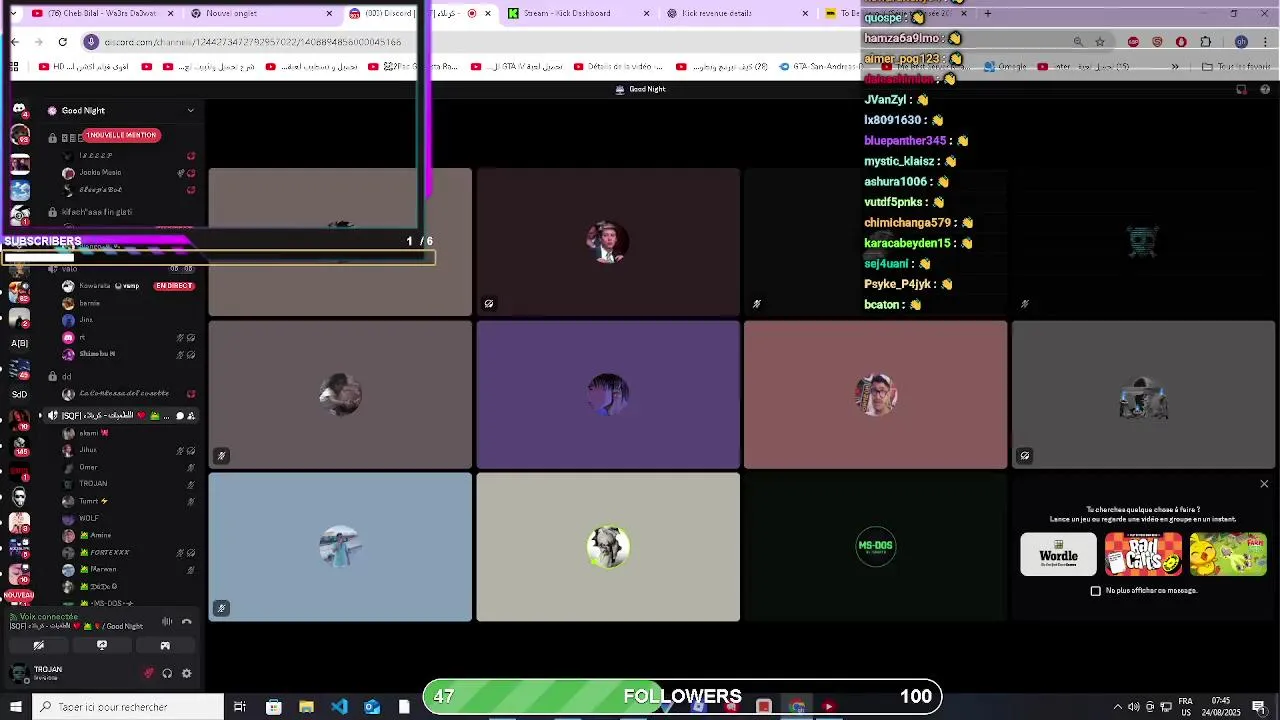Click participant tile with glasses avatar
The width and height of the screenshot is (1280, 720).
click(875, 395)
